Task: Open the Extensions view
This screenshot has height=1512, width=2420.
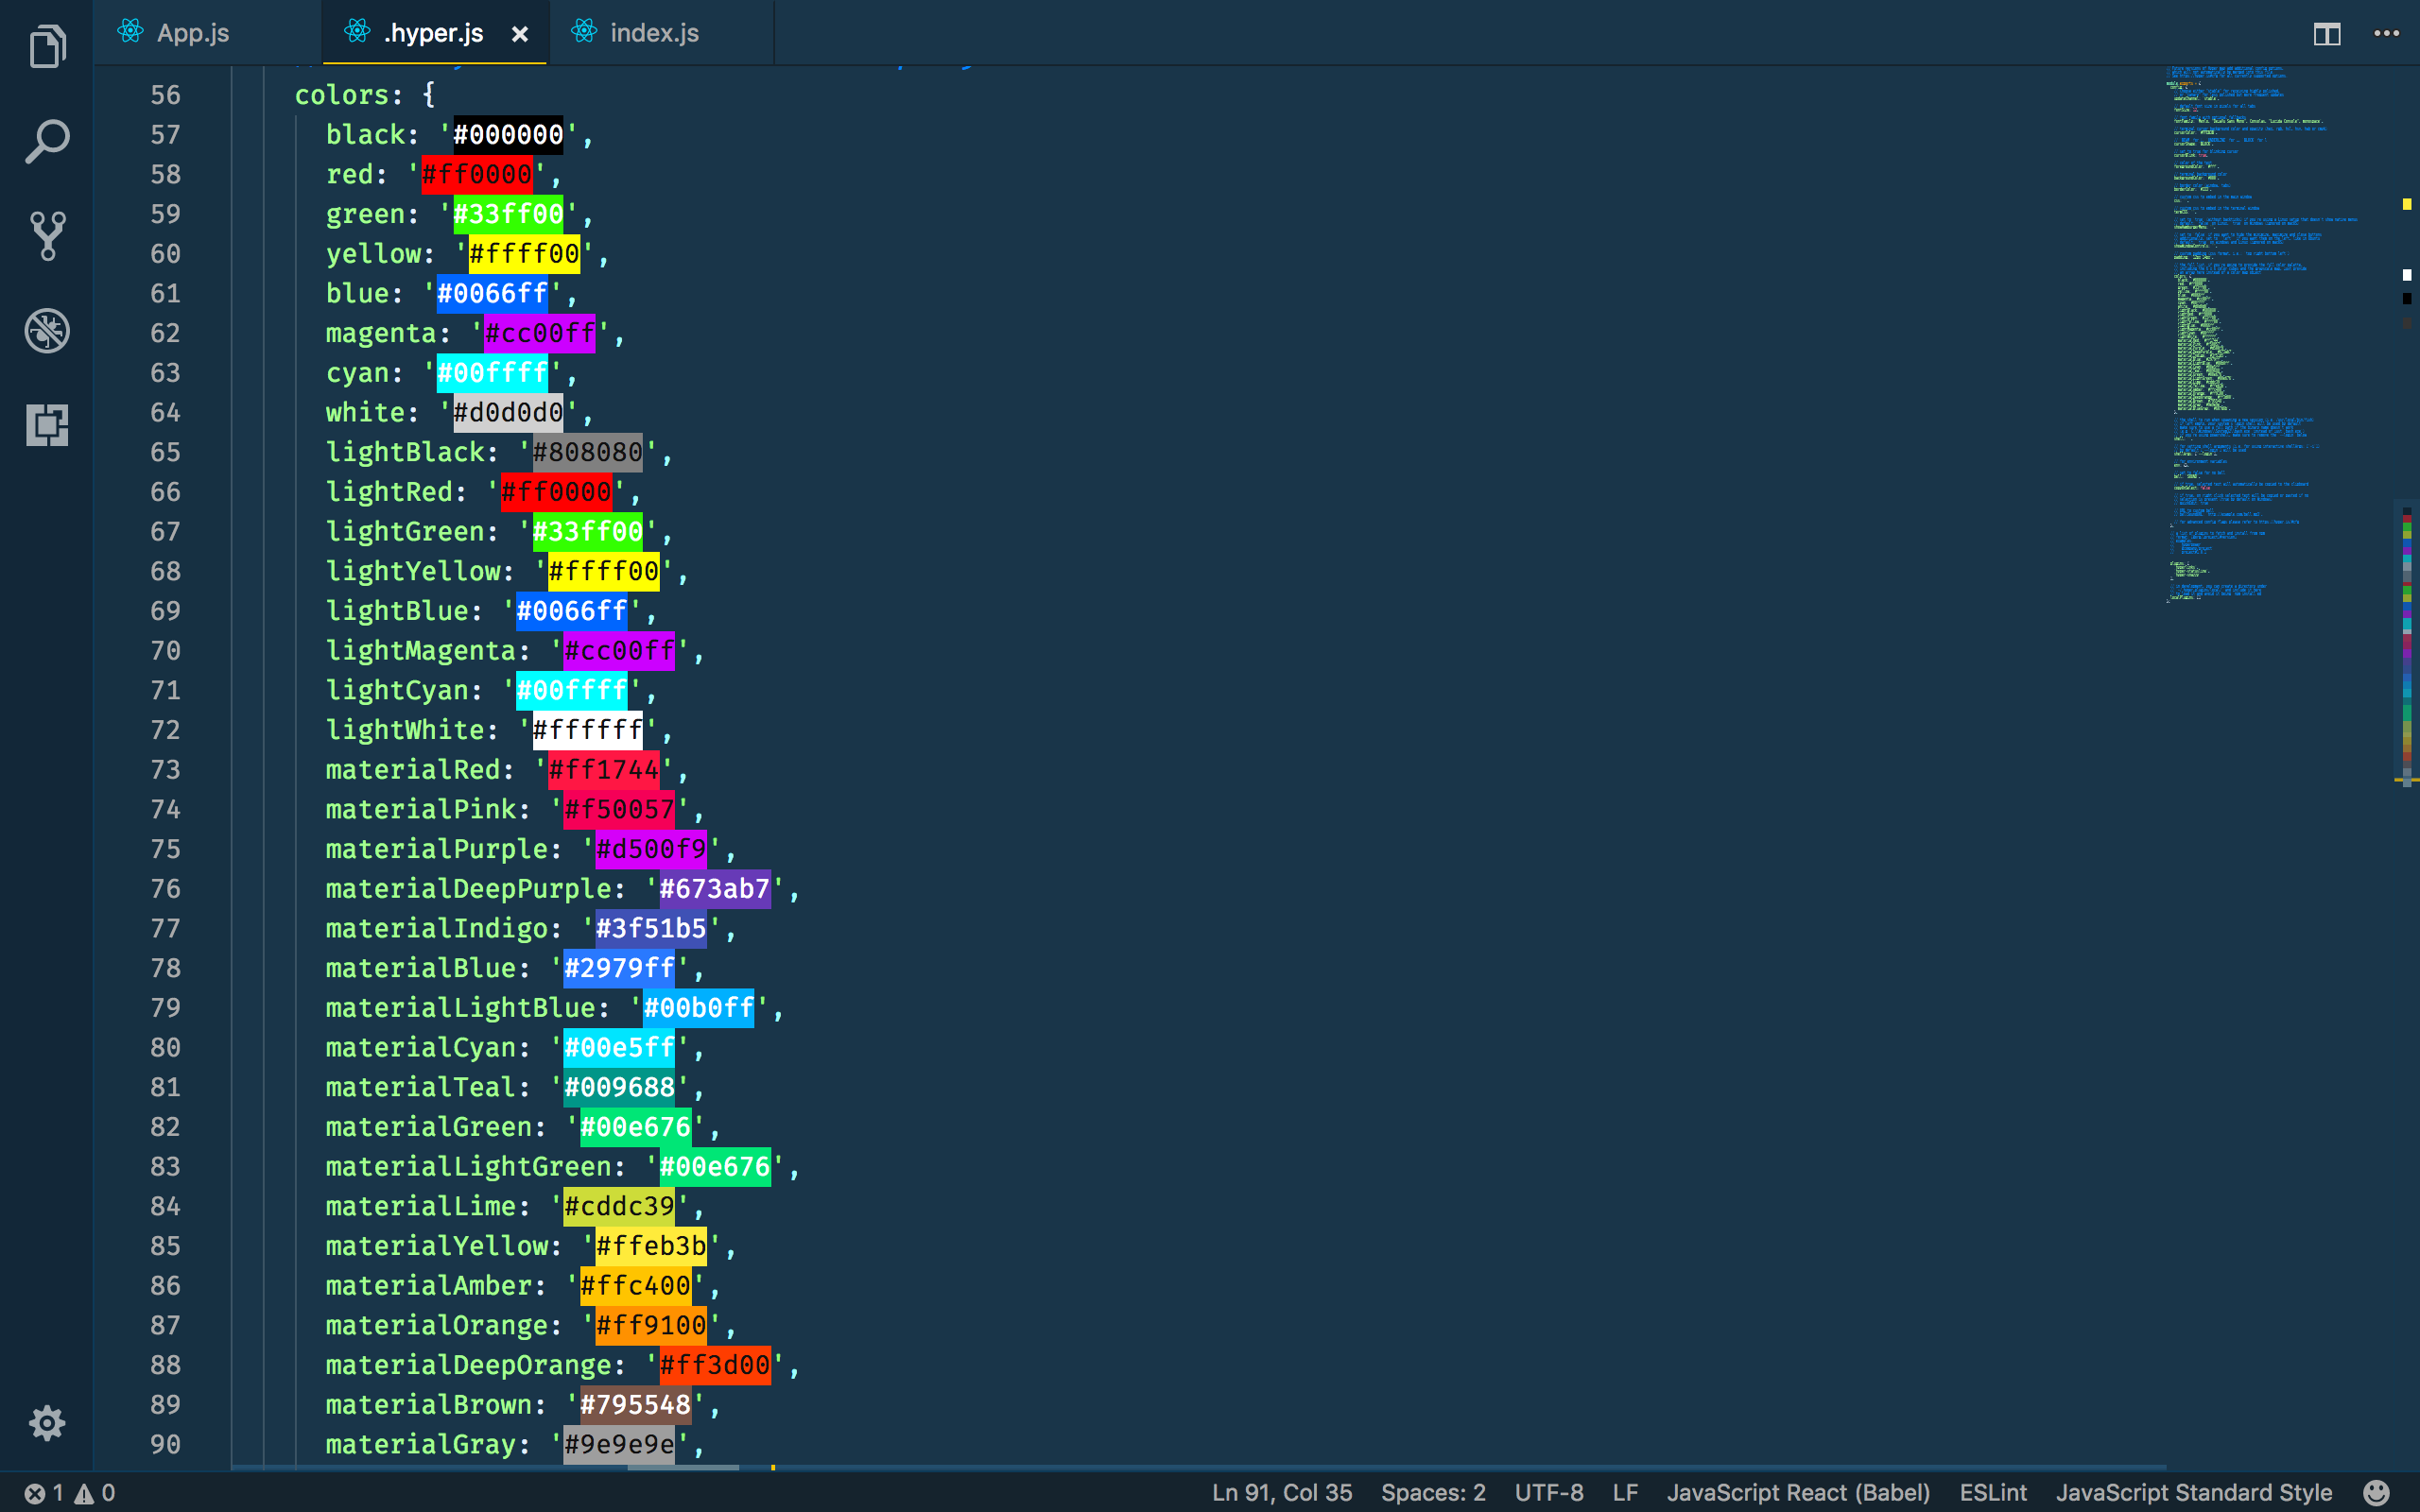Action: click(46, 425)
